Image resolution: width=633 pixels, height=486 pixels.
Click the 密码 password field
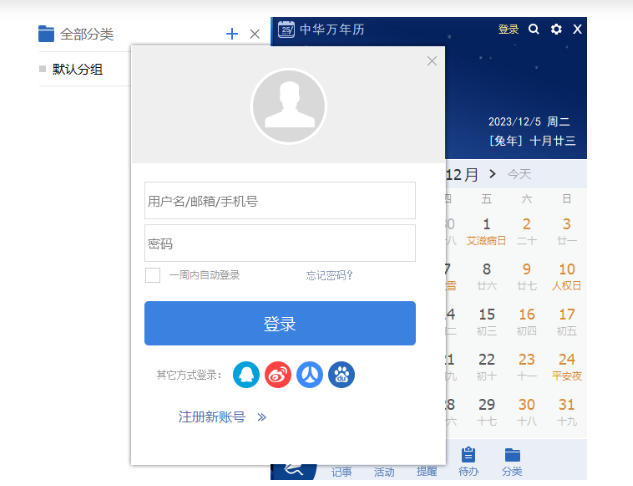[x=280, y=243]
